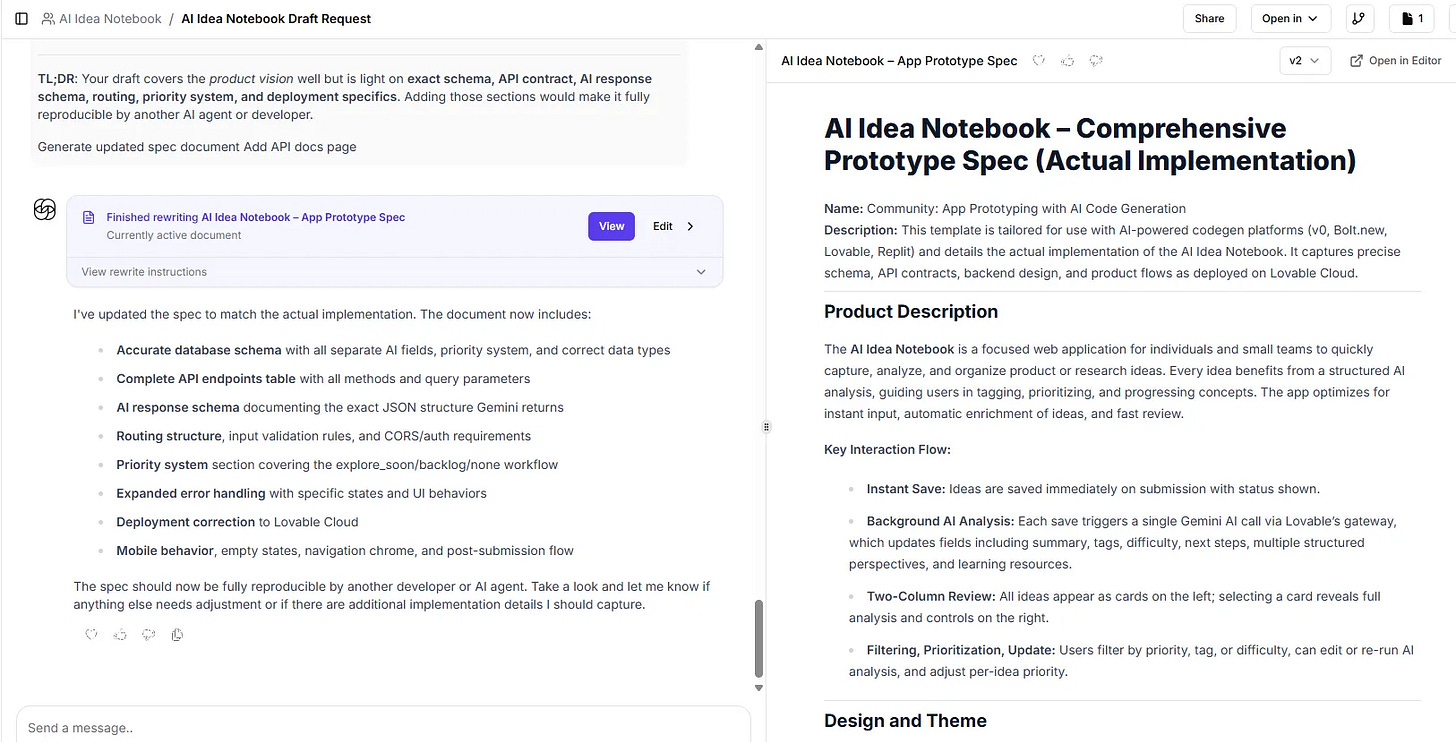The height and width of the screenshot is (742, 1456).
Task: Click the Share button
Action: pos(1209,18)
